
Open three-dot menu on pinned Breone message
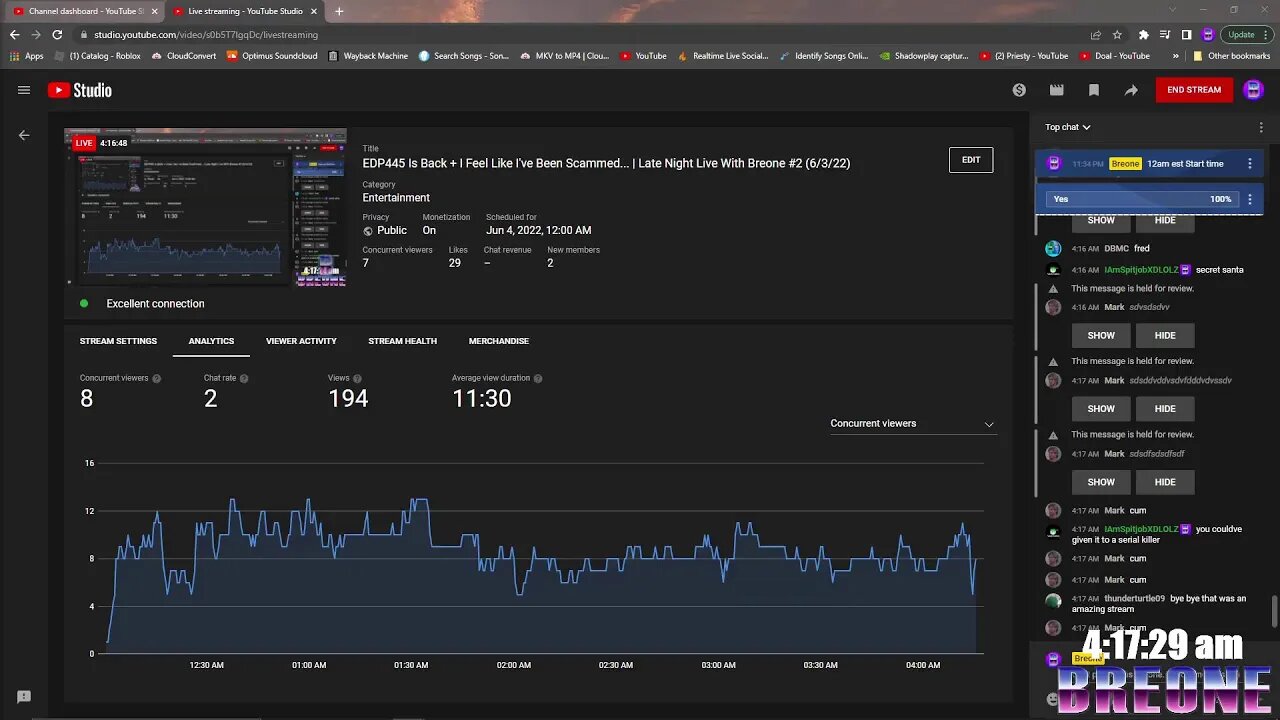pyautogui.click(x=1249, y=164)
